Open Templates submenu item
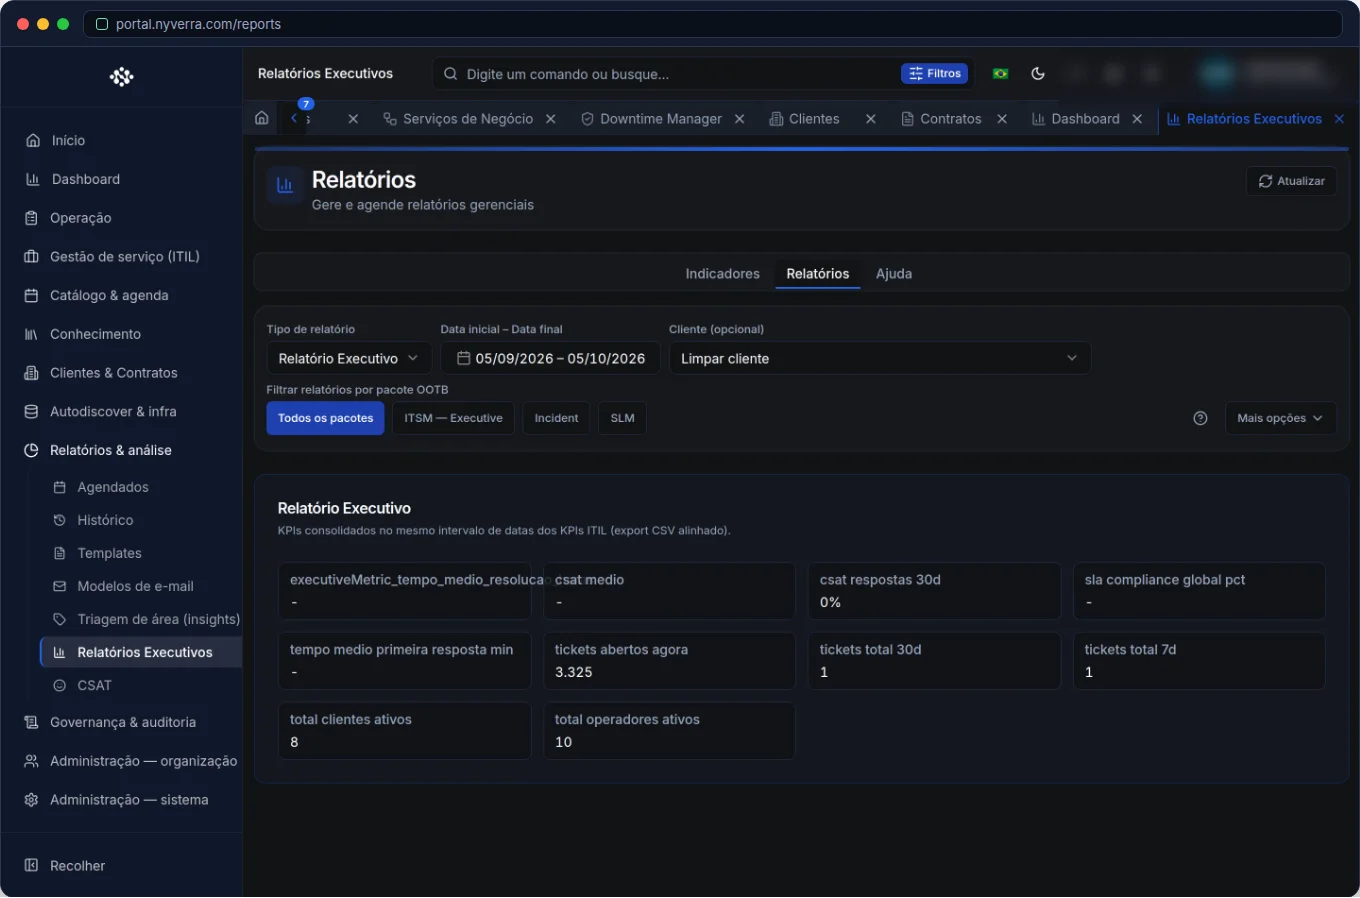This screenshot has width=1360, height=898. point(140,553)
